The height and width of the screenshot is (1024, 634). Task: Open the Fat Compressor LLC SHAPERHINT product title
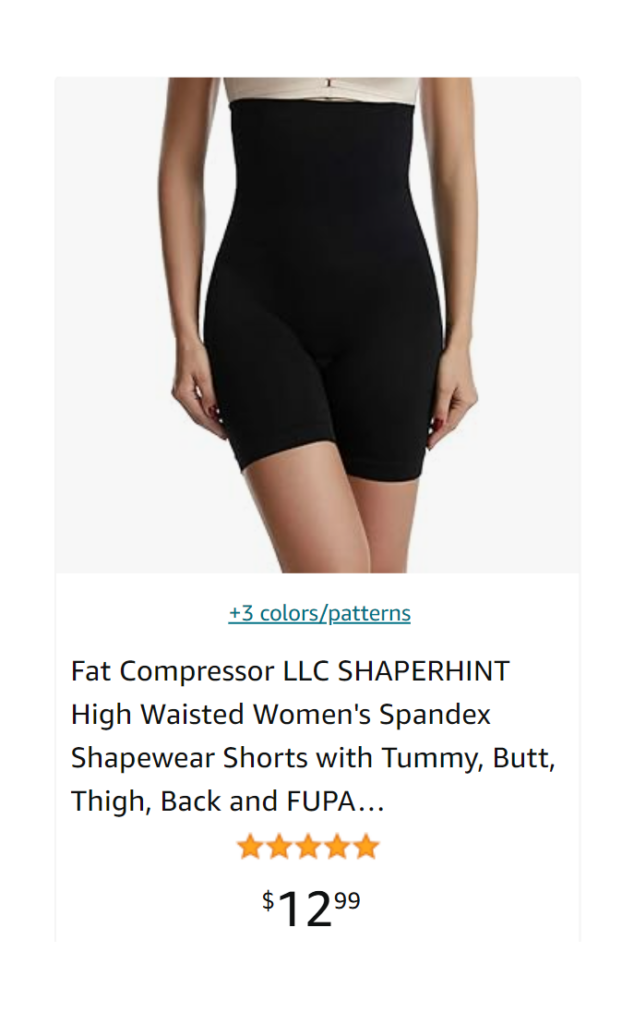coord(313,735)
